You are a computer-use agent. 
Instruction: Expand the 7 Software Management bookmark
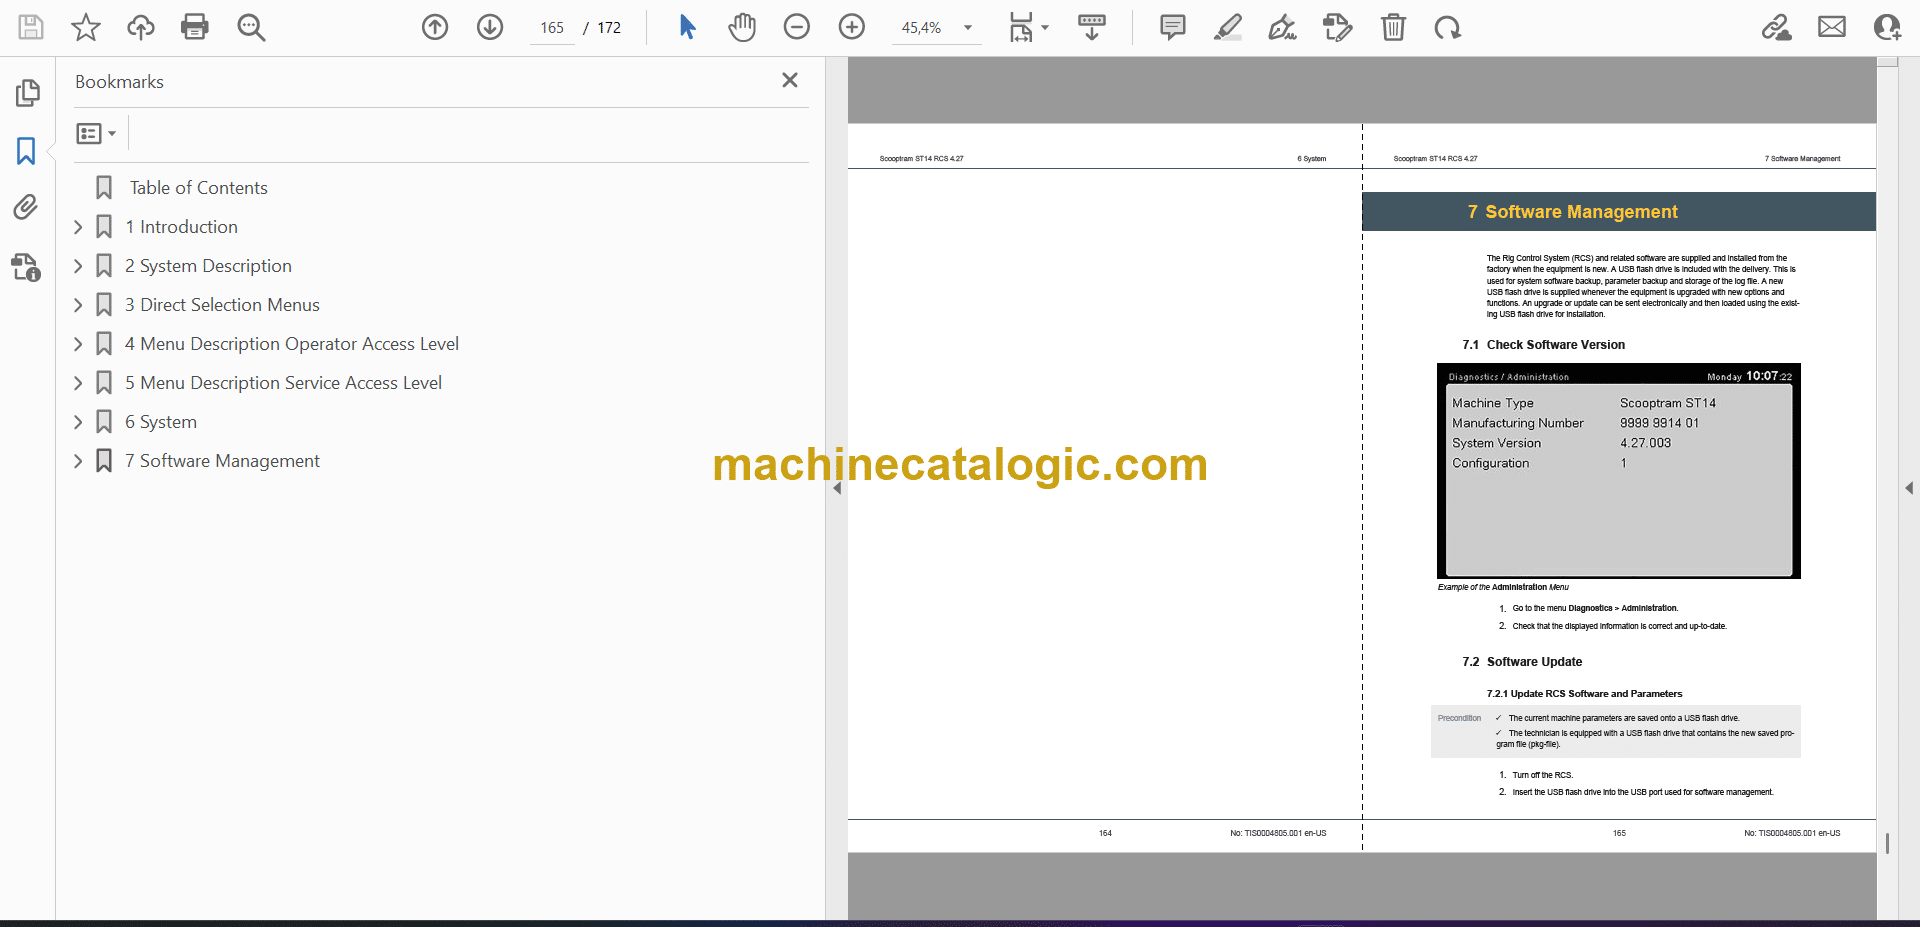click(x=78, y=461)
